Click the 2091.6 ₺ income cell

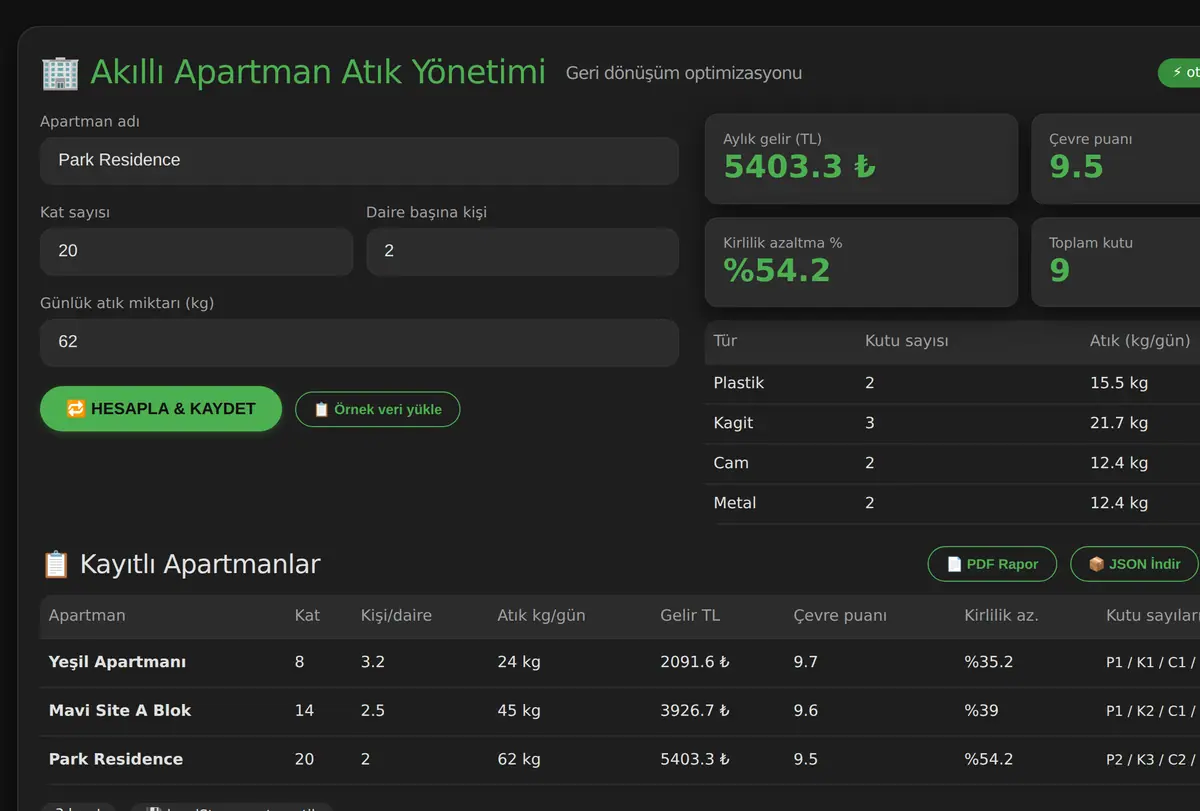[x=694, y=662]
